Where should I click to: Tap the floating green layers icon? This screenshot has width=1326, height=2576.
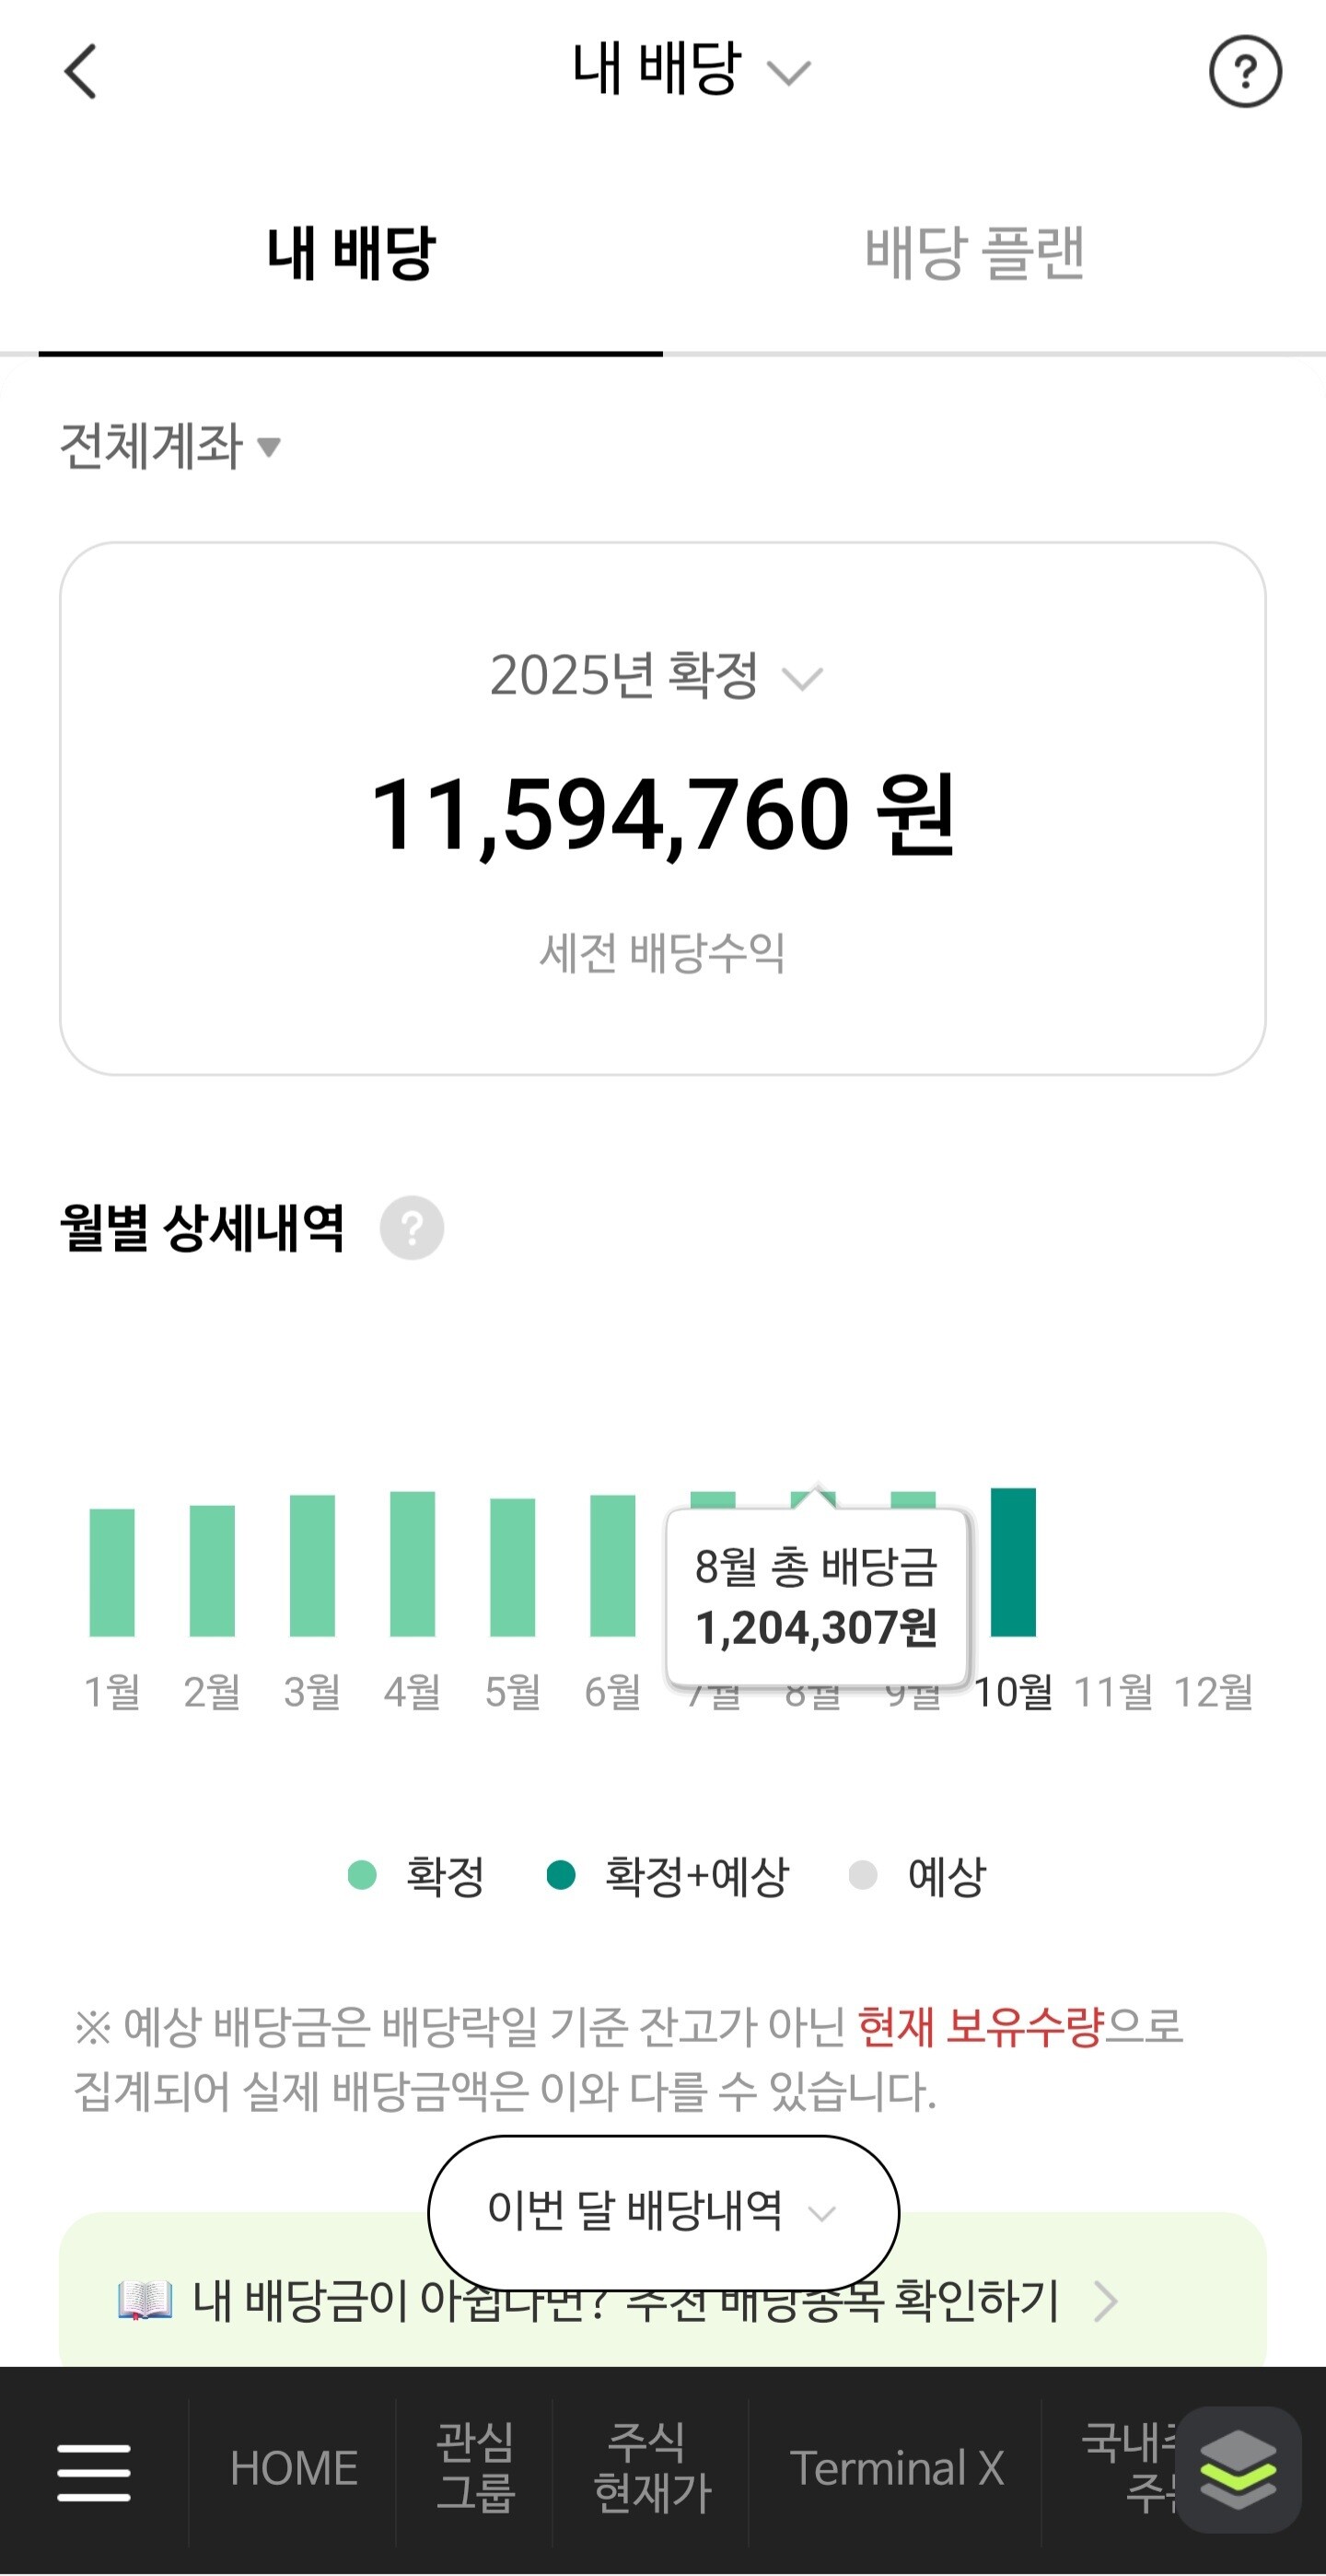pos(1239,2470)
